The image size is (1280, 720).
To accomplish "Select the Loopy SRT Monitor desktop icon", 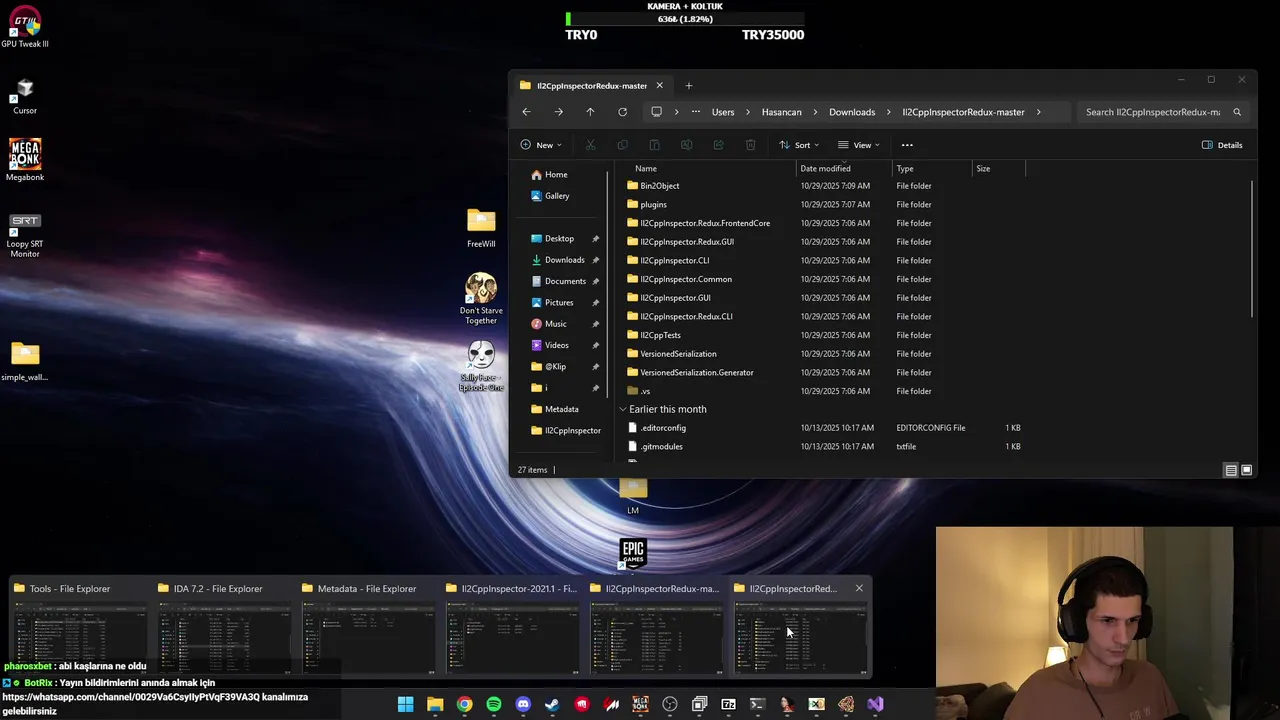I will pos(25,236).
